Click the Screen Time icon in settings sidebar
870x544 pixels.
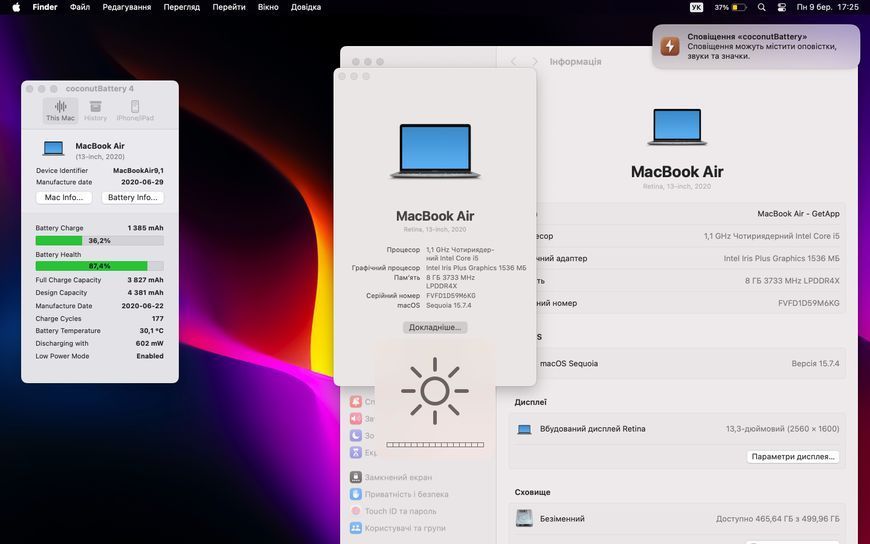pyautogui.click(x=356, y=452)
